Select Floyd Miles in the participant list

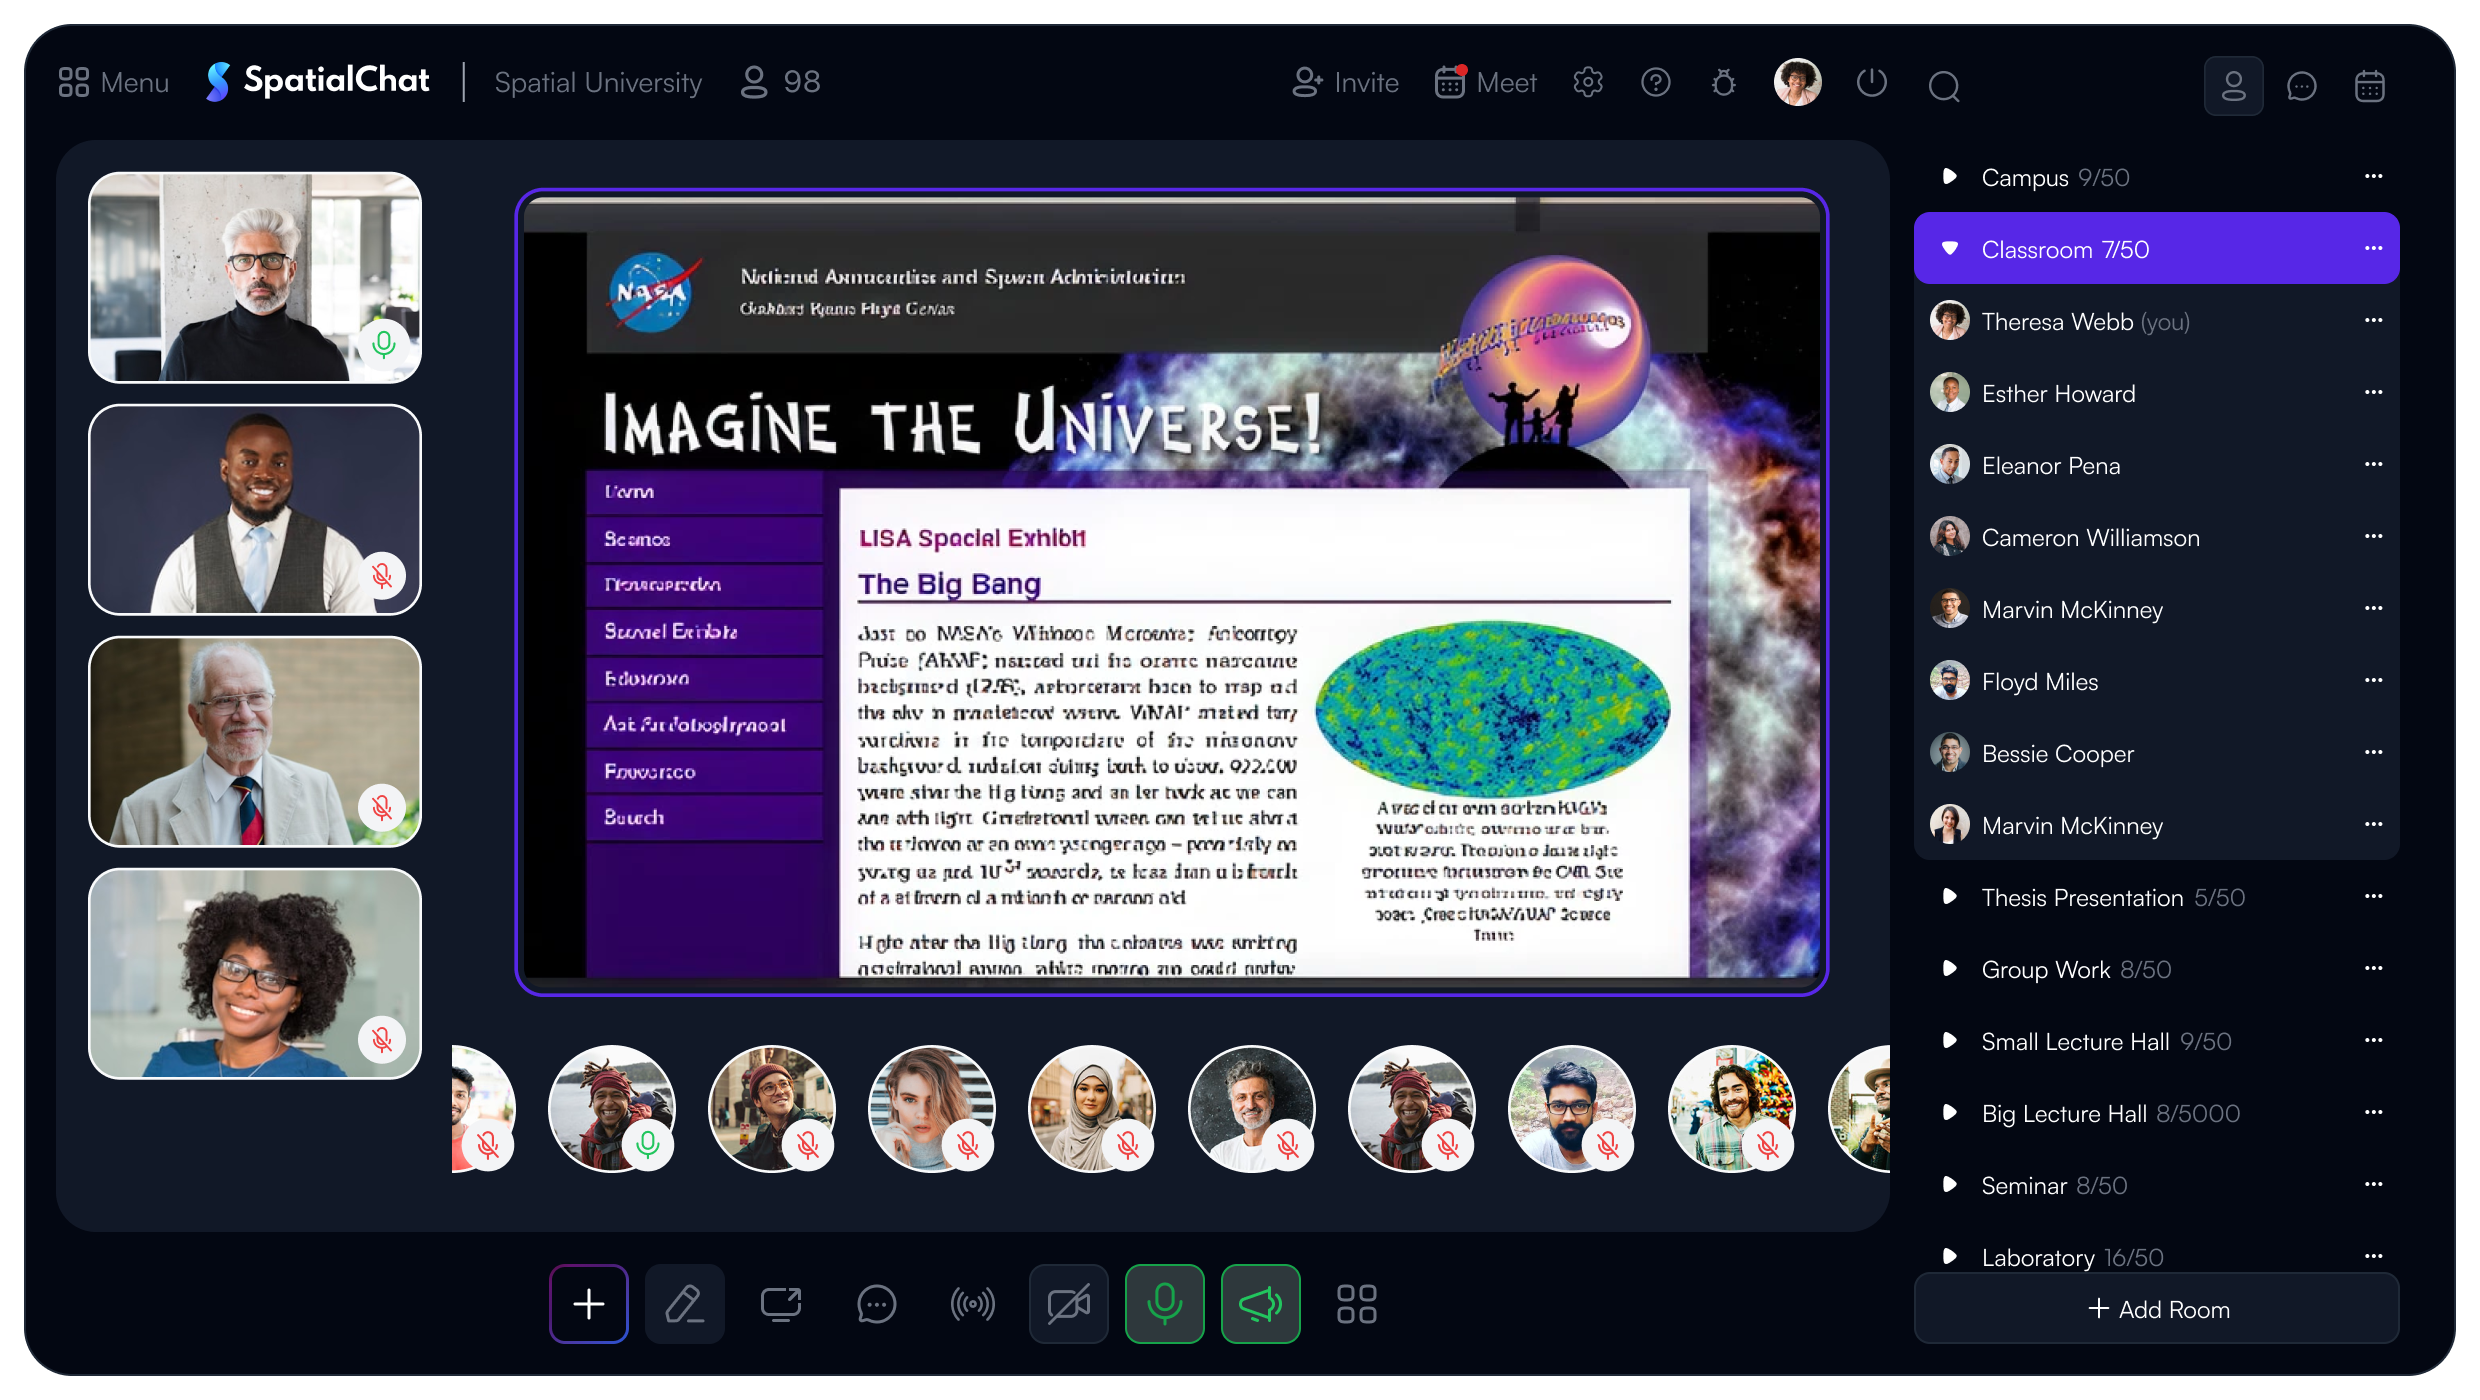(2156, 681)
